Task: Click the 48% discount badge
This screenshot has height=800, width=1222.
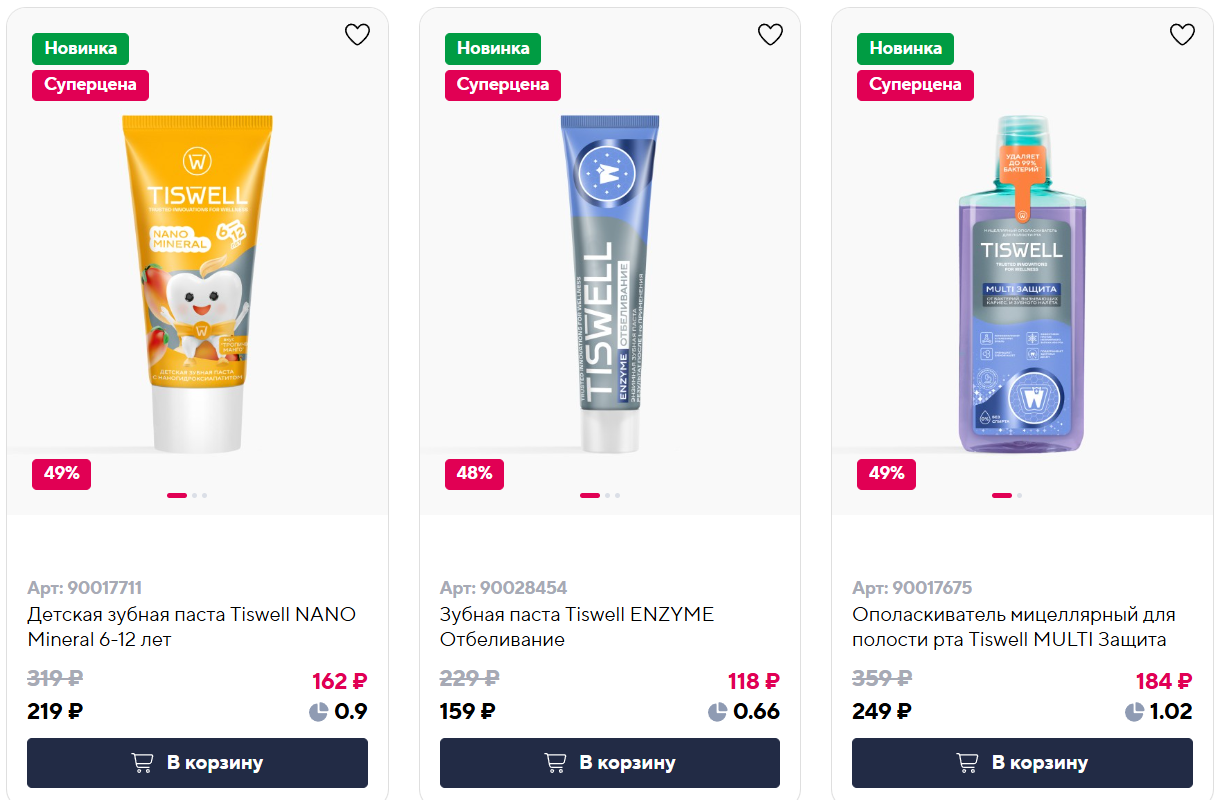Action: pyautogui.click(x=474, y=474)
